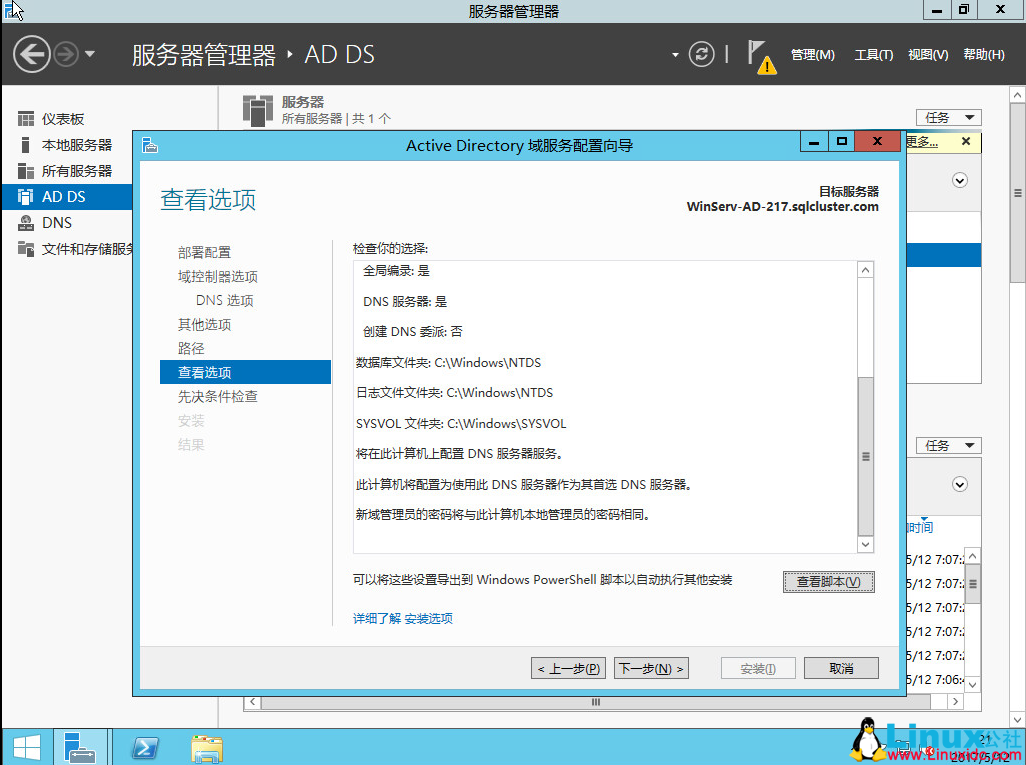This screenshot has height=765, width=1026.
Task: Select DNS in the Server Manager sidebar
Action: [x=57, y=222]
